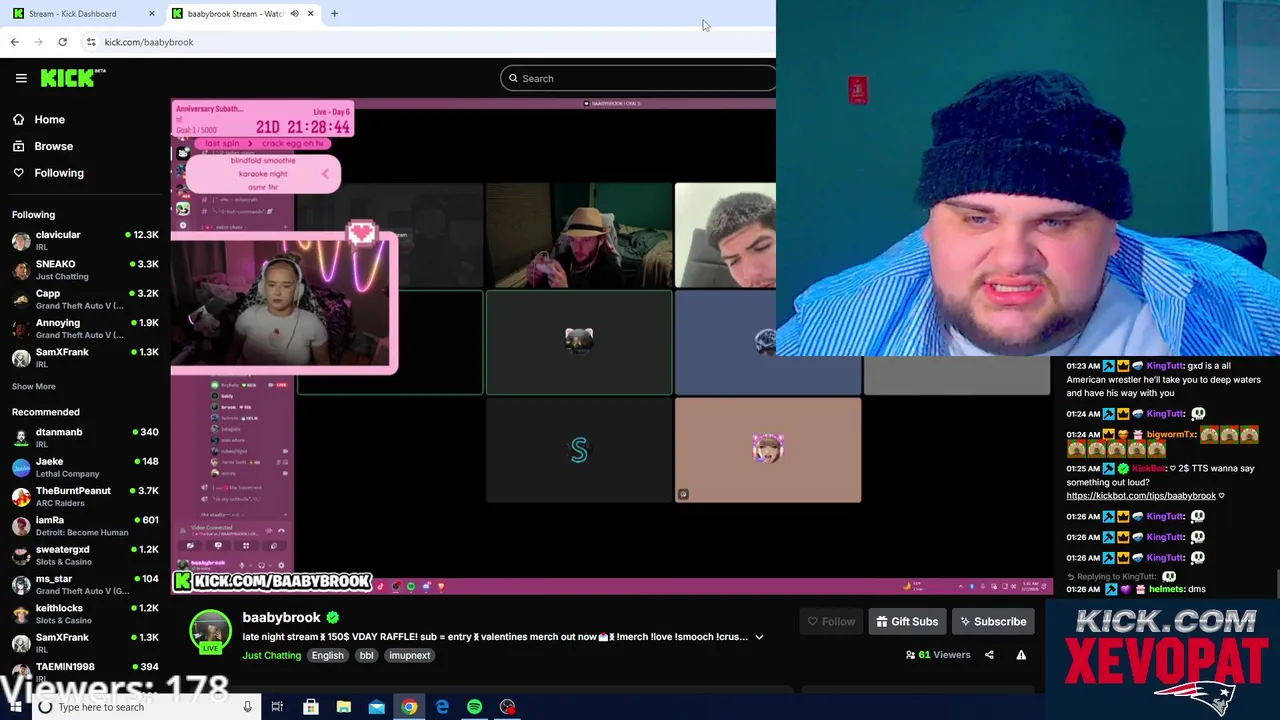This screenshot has width=1280, height=720.
Task: Open the Just Chatting category link
Action: pyautogui.click(x=271, y=655)
